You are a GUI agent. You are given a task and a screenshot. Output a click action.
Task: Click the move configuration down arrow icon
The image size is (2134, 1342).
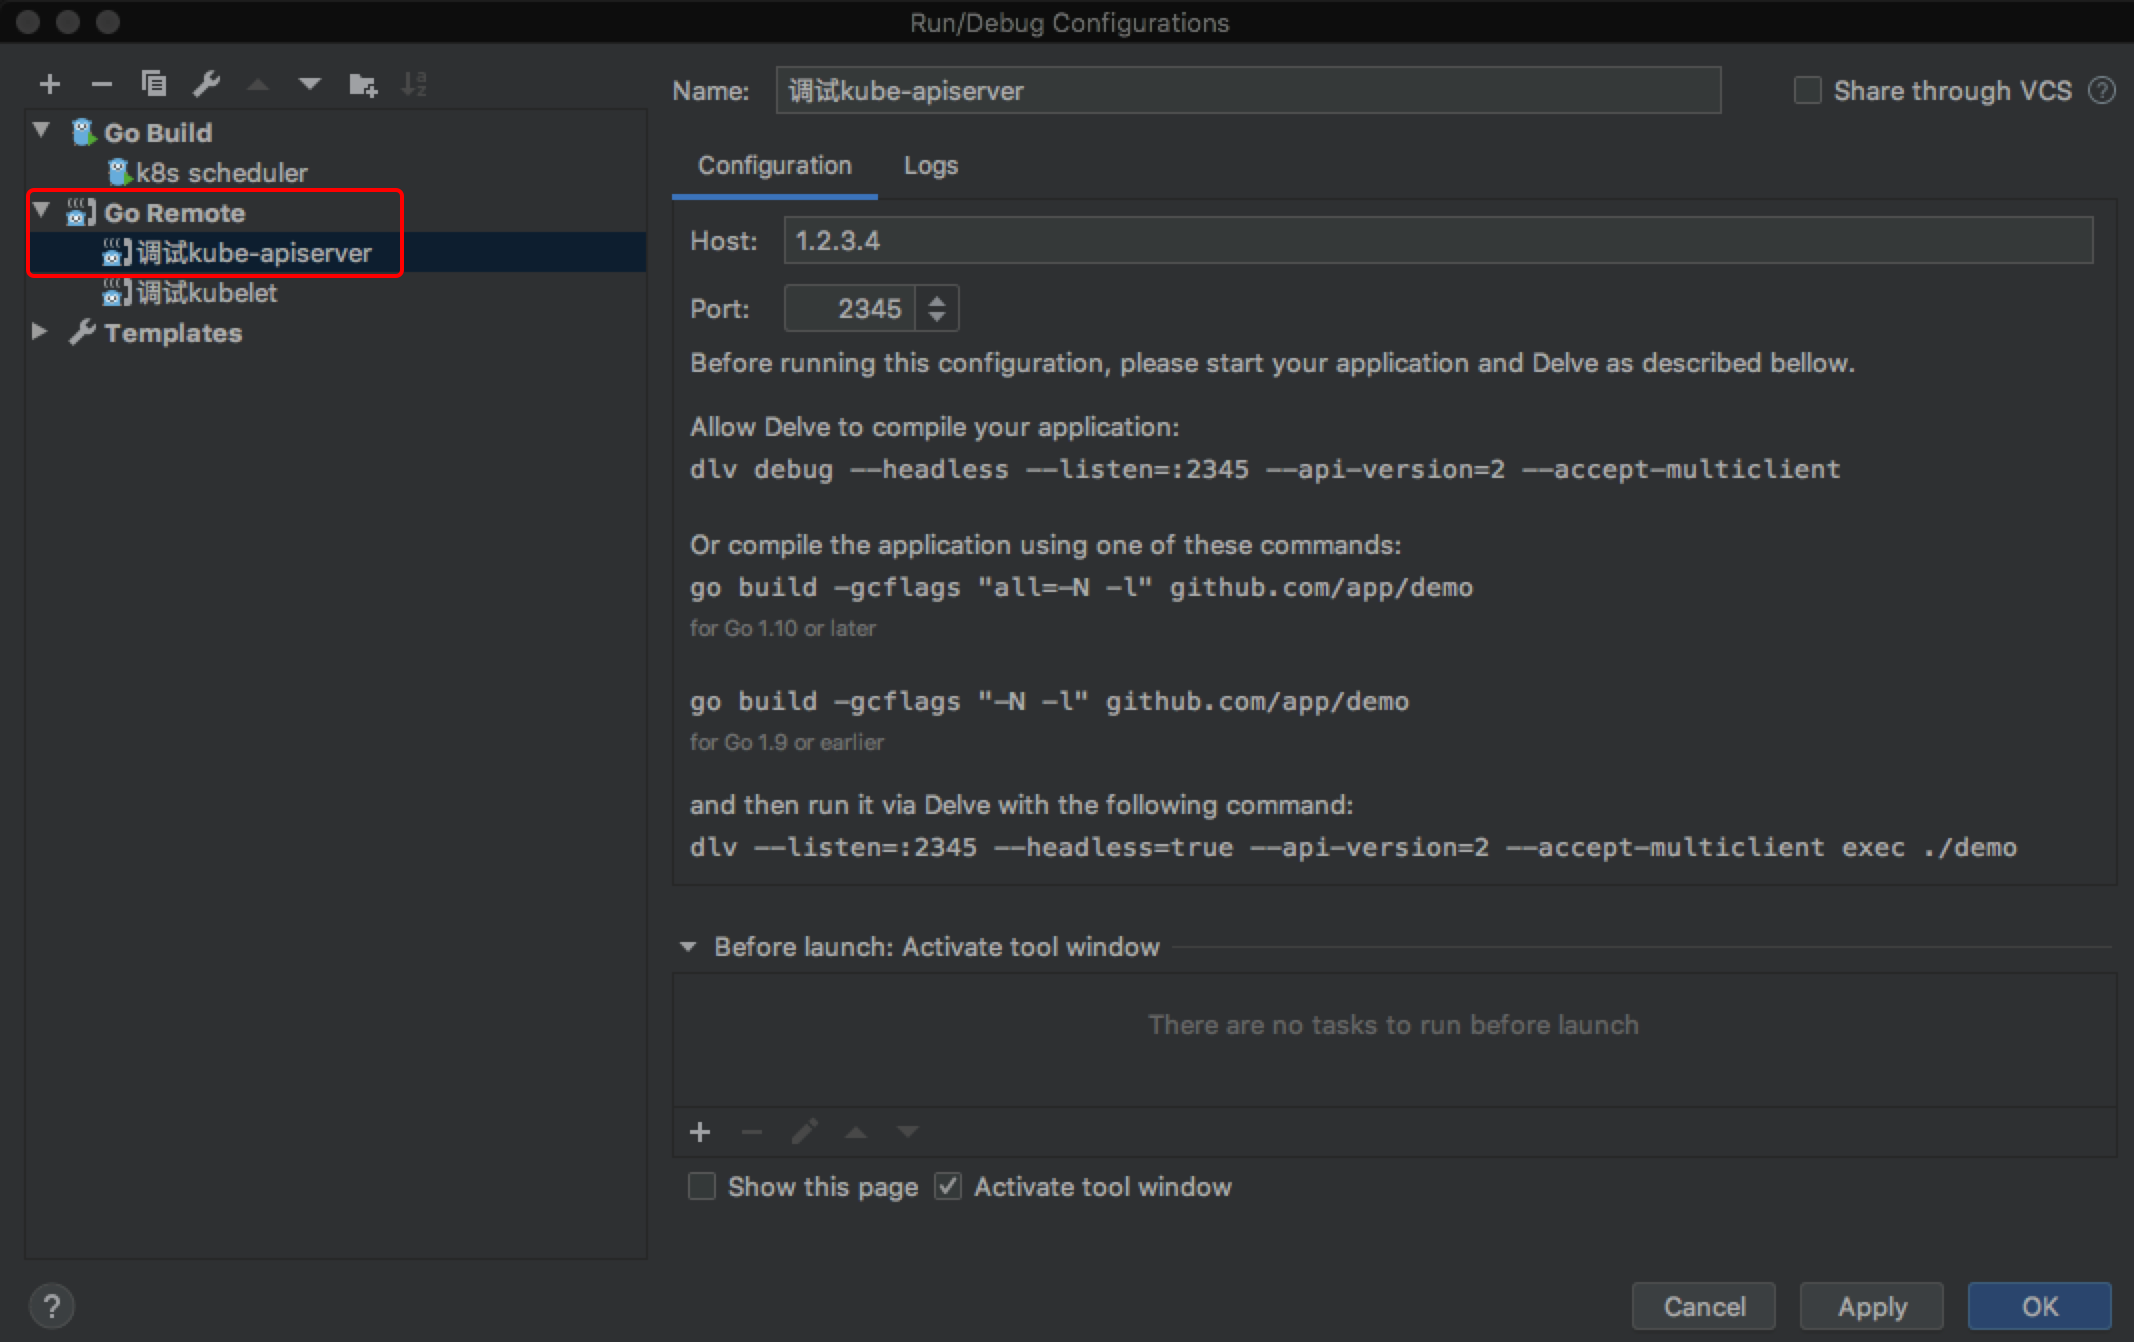click(310, 84)
